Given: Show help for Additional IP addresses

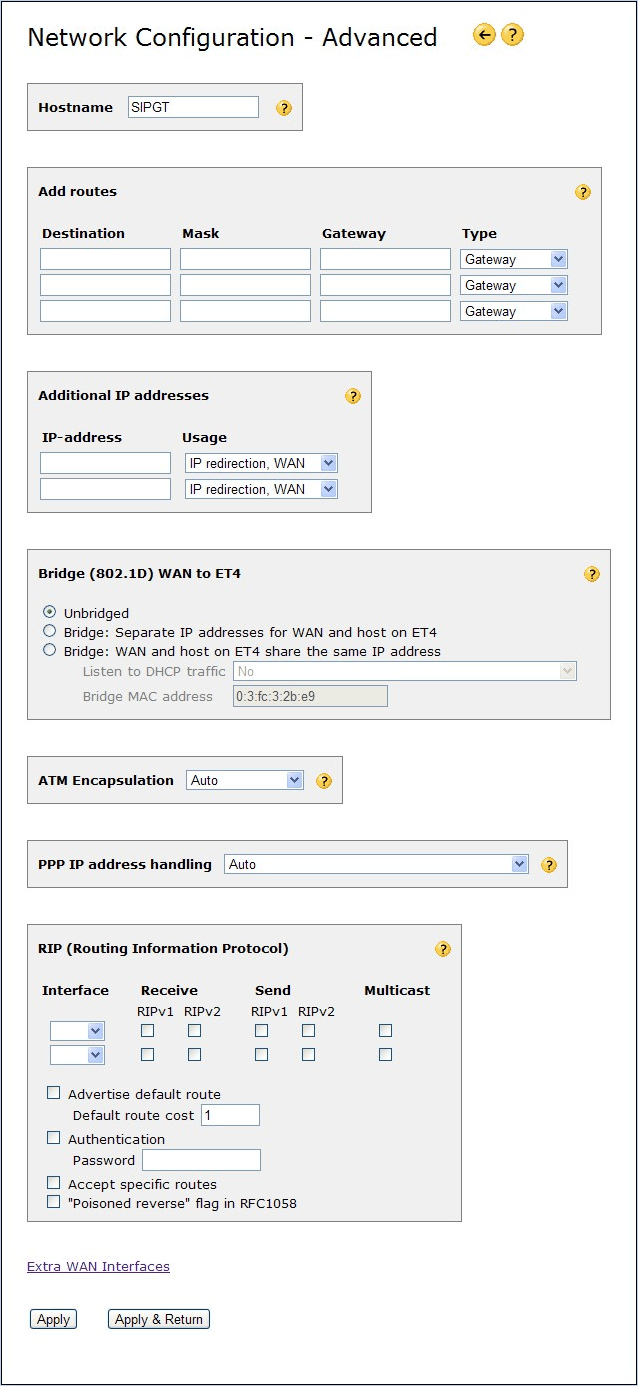Looking at the screenshot, I should pyautogui.click(x=353, y=396).
